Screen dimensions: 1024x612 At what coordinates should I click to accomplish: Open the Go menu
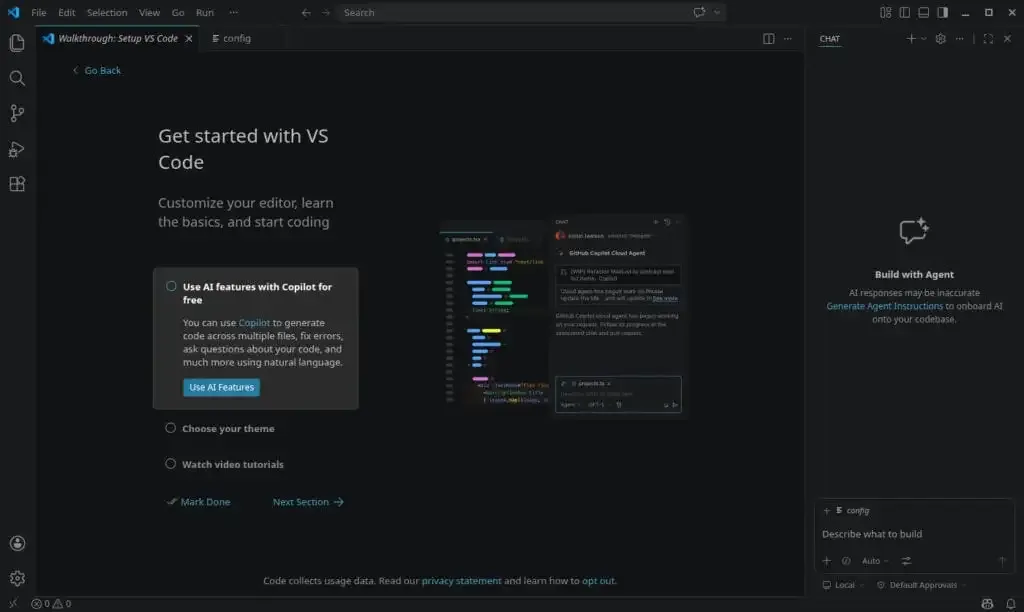coord(178,12)
